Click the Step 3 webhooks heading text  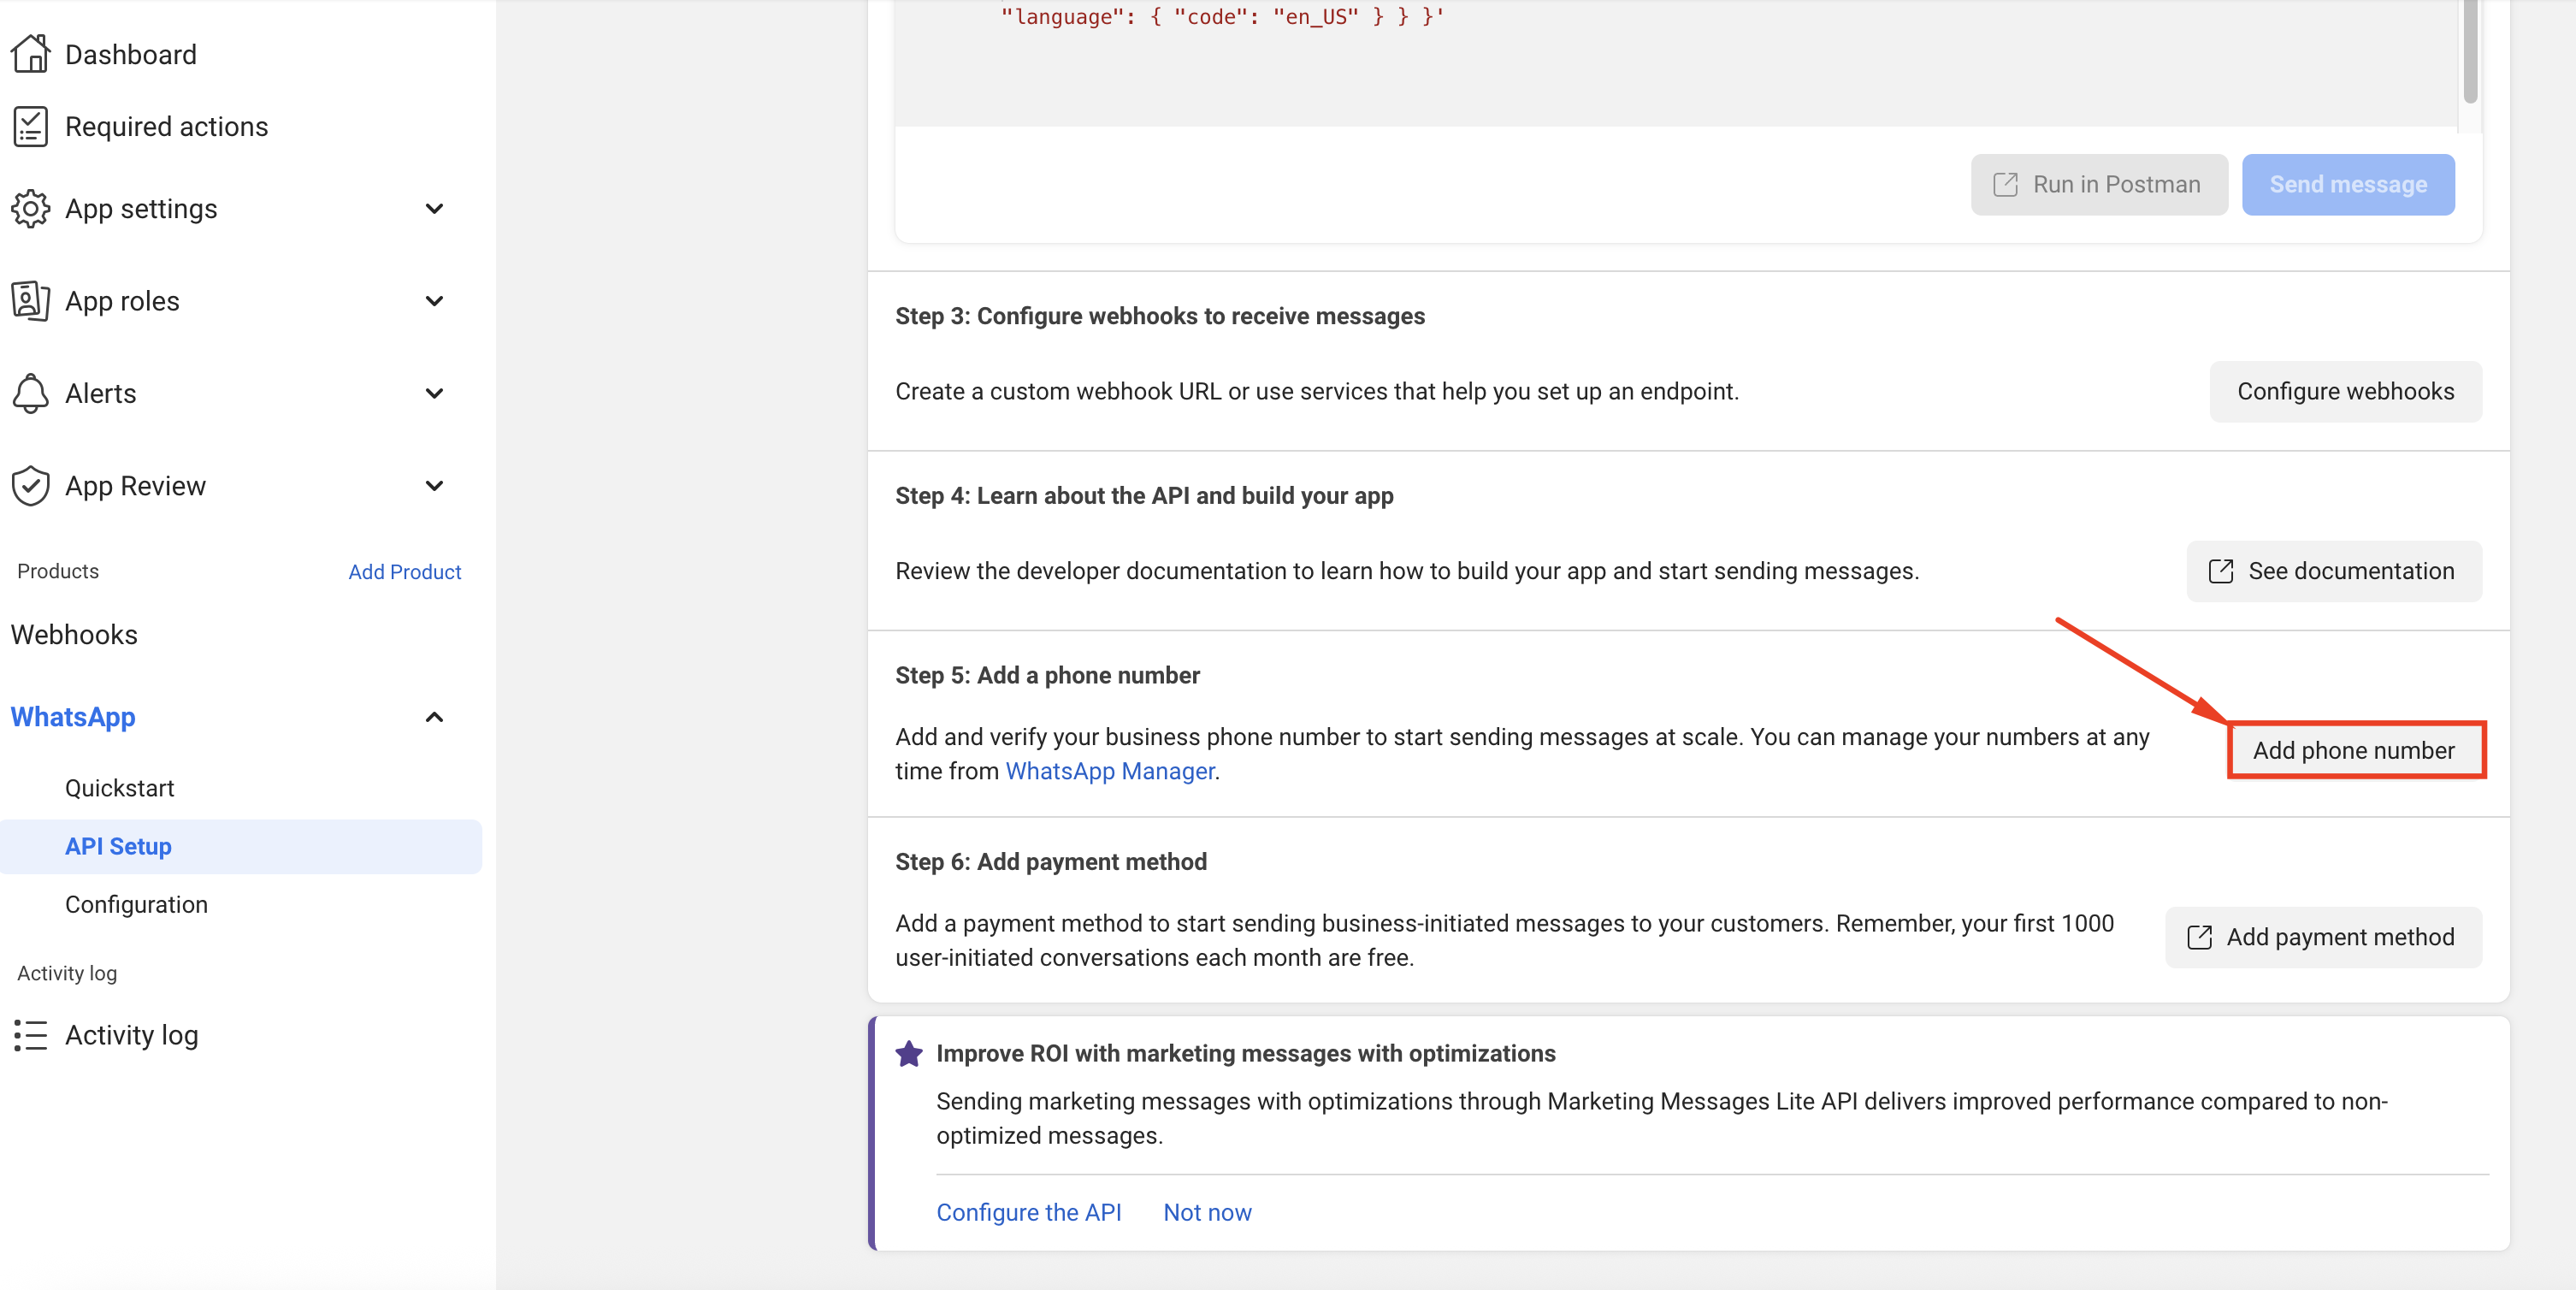(x=1160, y=316)
